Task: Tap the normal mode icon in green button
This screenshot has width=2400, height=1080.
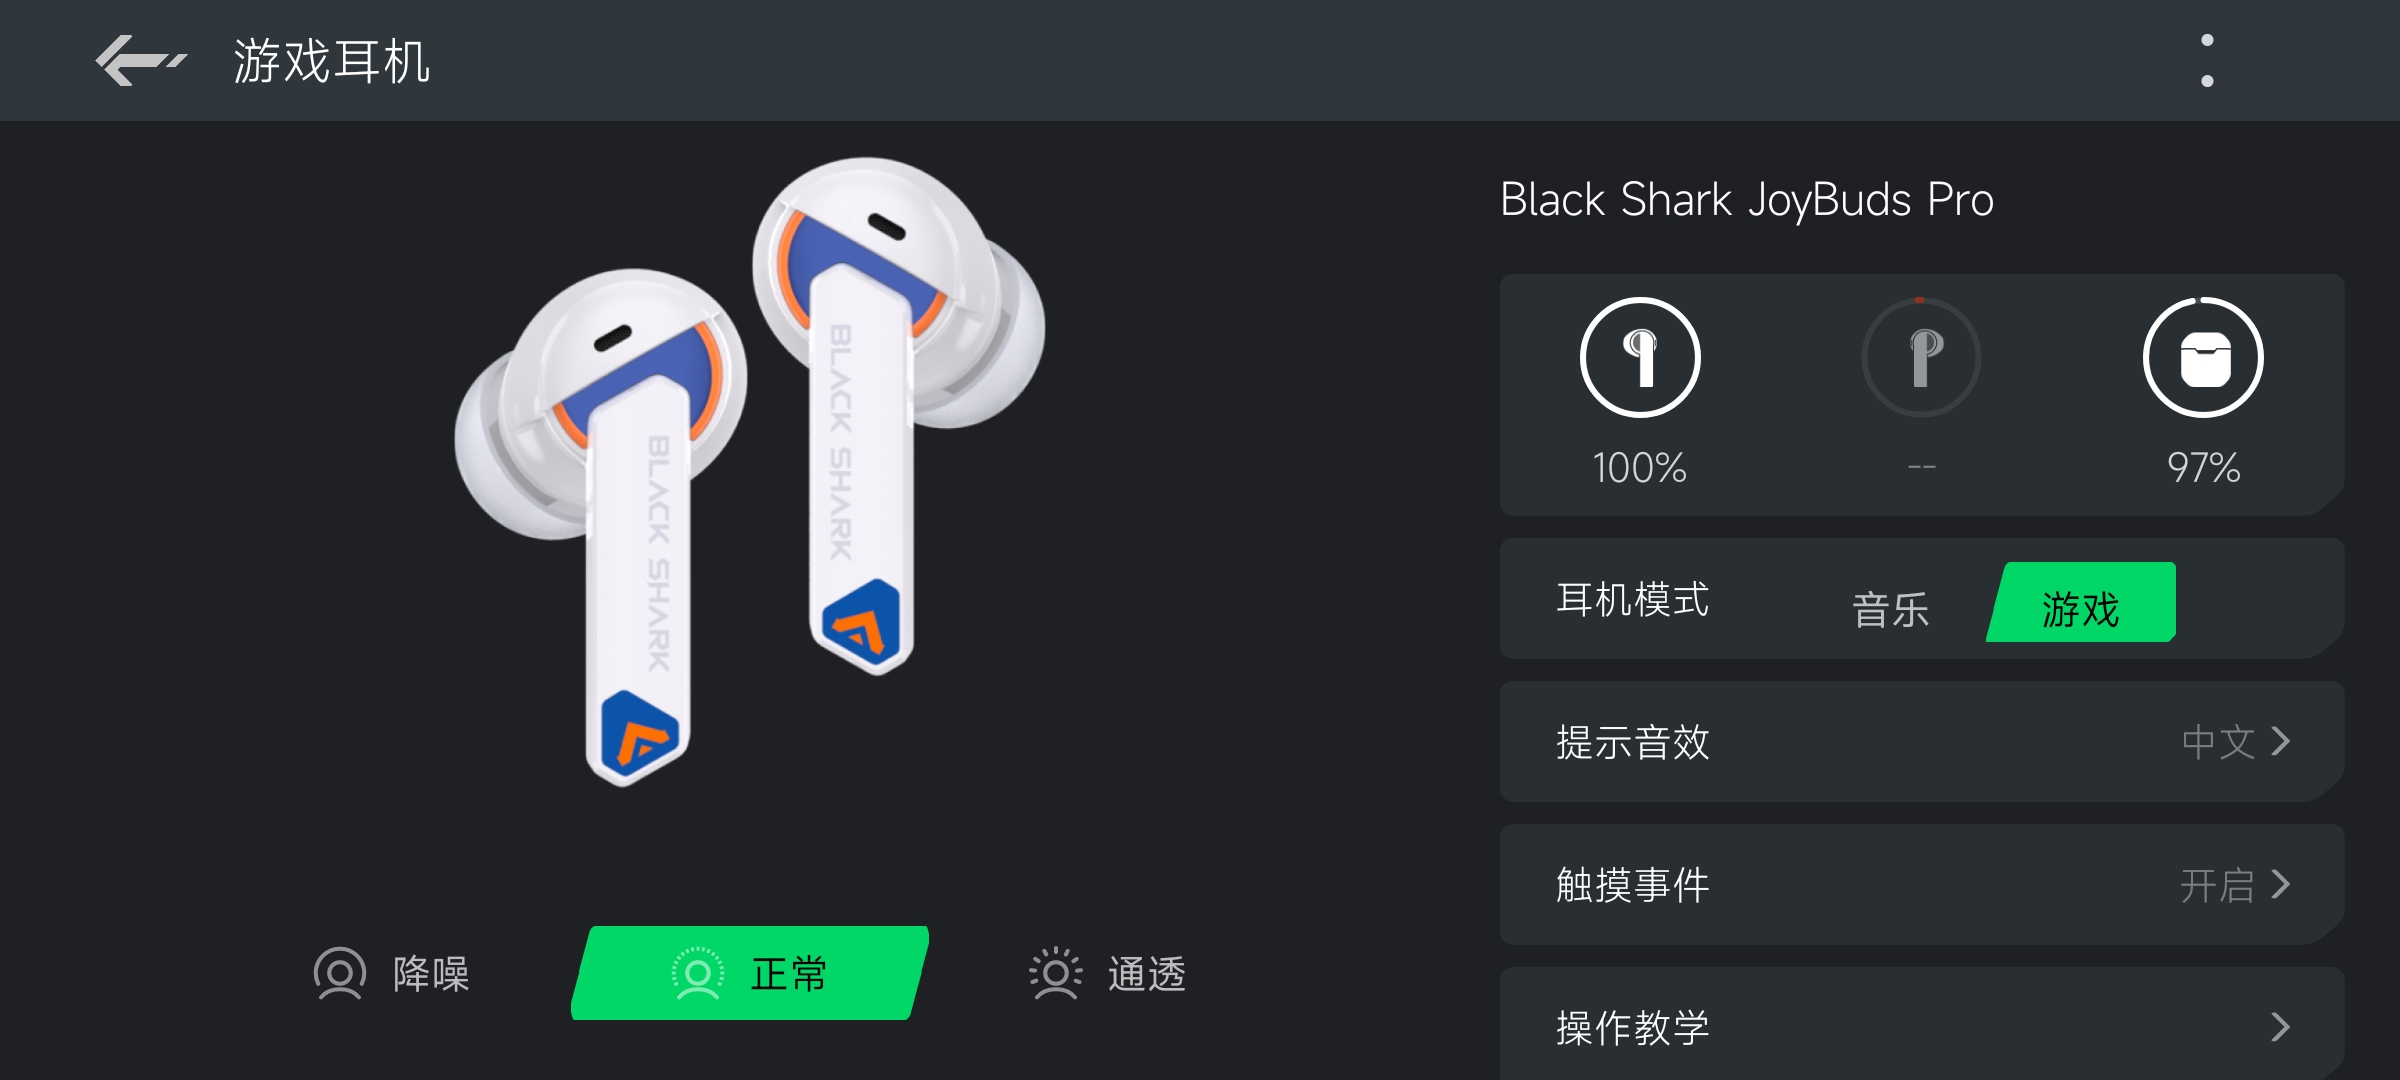Action: point(698,973)
